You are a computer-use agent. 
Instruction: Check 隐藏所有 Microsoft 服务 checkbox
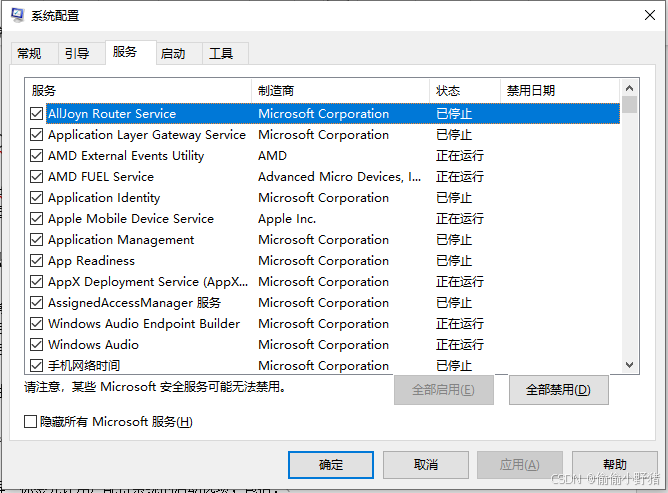(30, 422)
